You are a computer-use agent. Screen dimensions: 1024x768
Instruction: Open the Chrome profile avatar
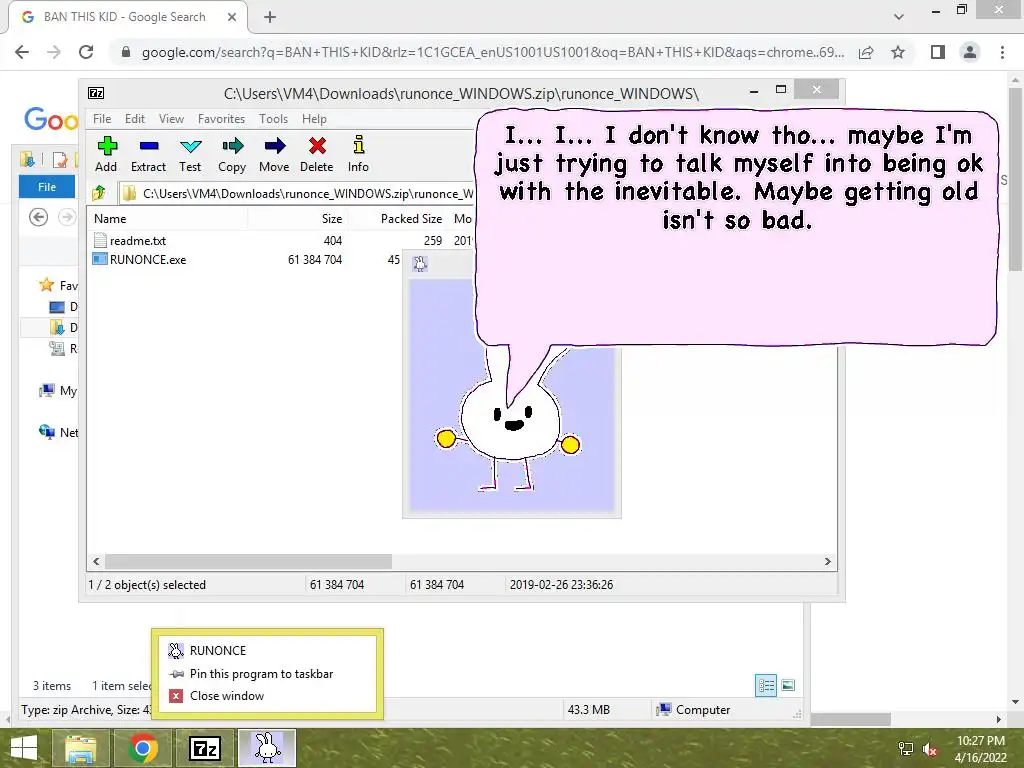[970, 52]
